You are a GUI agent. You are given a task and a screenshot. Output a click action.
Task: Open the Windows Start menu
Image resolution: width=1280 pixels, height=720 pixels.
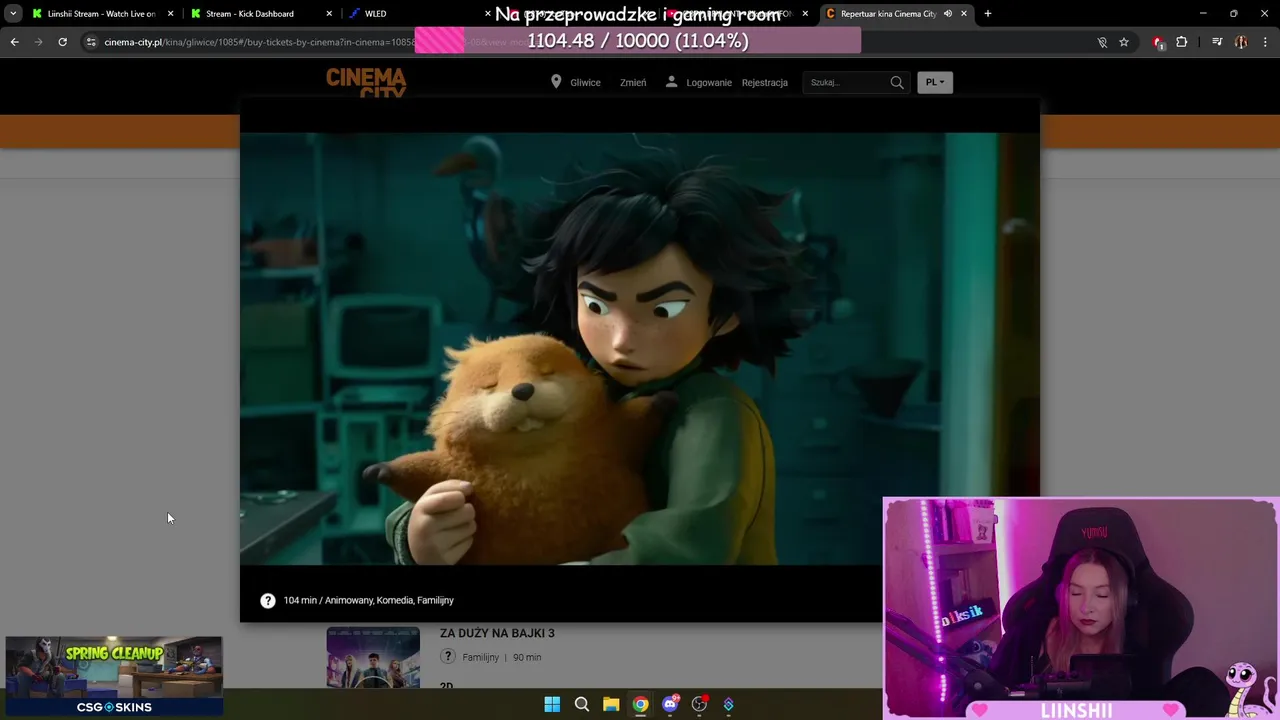552,704
